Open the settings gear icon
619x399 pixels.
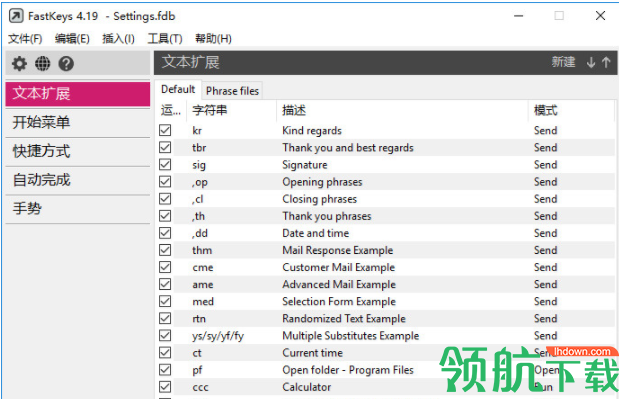[19, 64]
